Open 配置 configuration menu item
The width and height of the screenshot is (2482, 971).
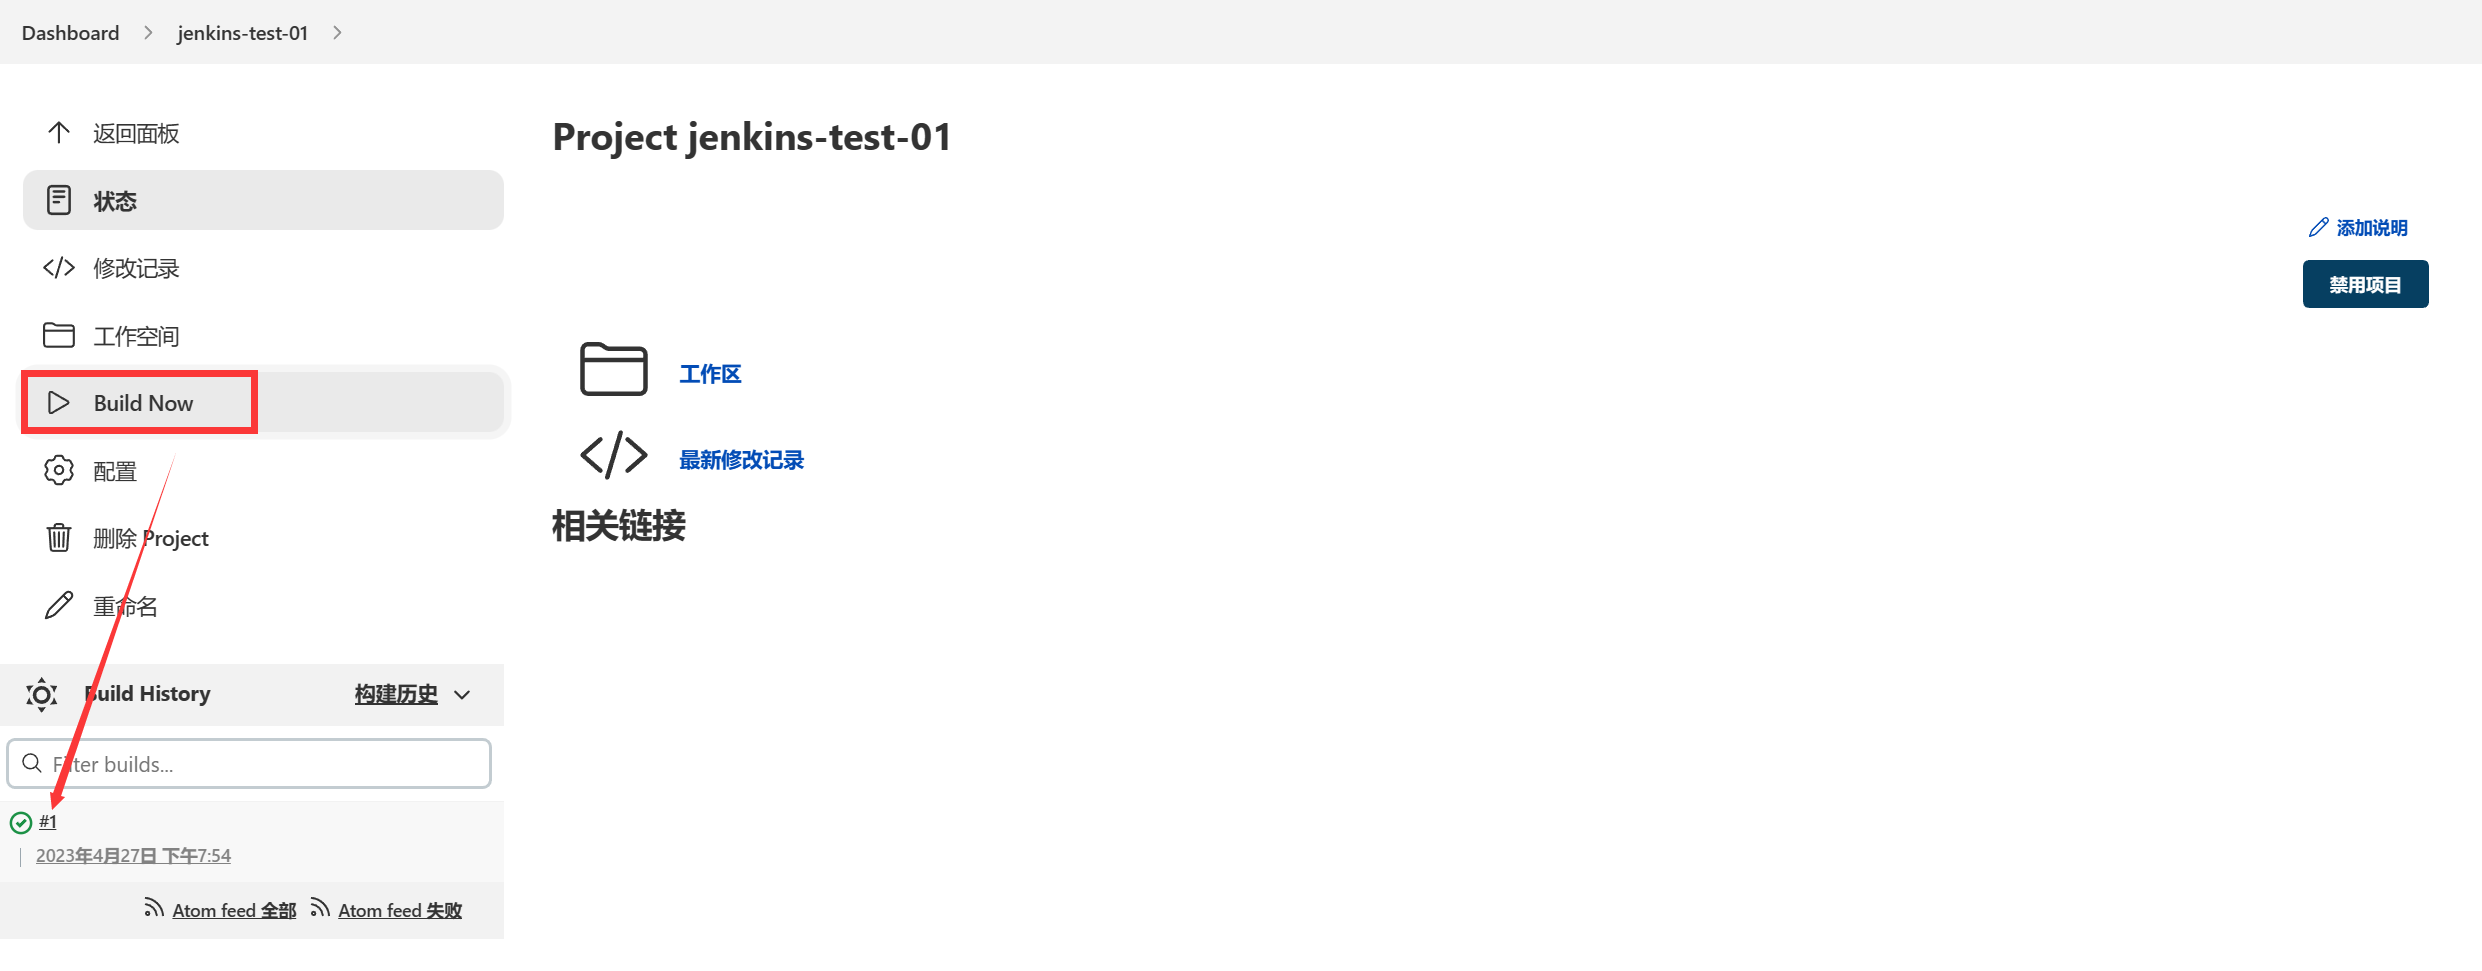pos(114,471)
